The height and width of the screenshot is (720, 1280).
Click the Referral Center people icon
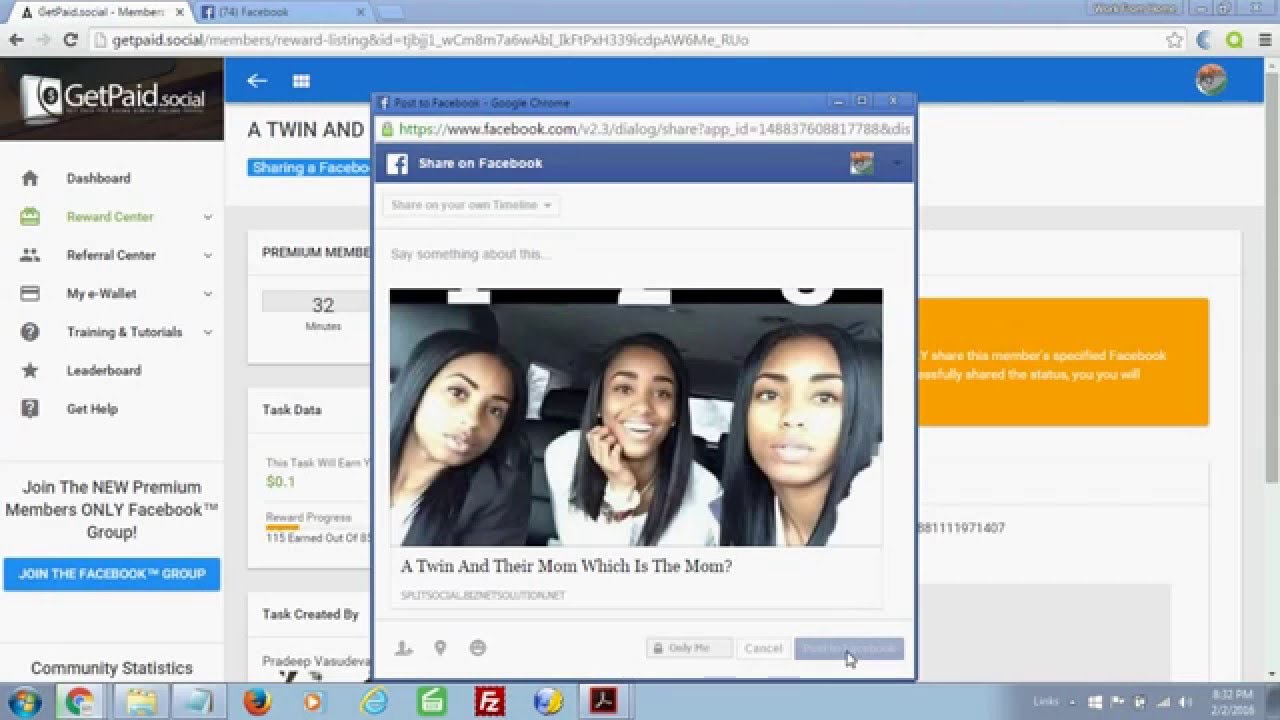pos(30,255)
